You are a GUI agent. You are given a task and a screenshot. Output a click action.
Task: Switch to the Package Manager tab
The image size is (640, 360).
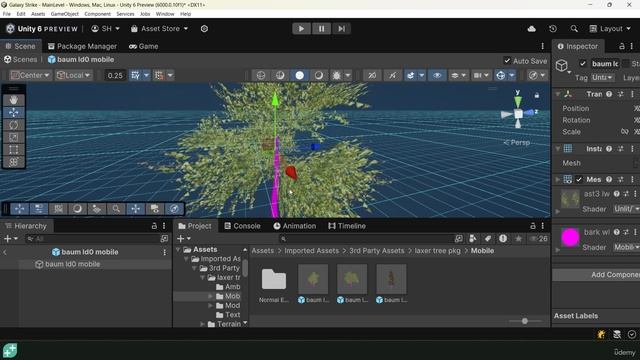(x=82, y=46)
